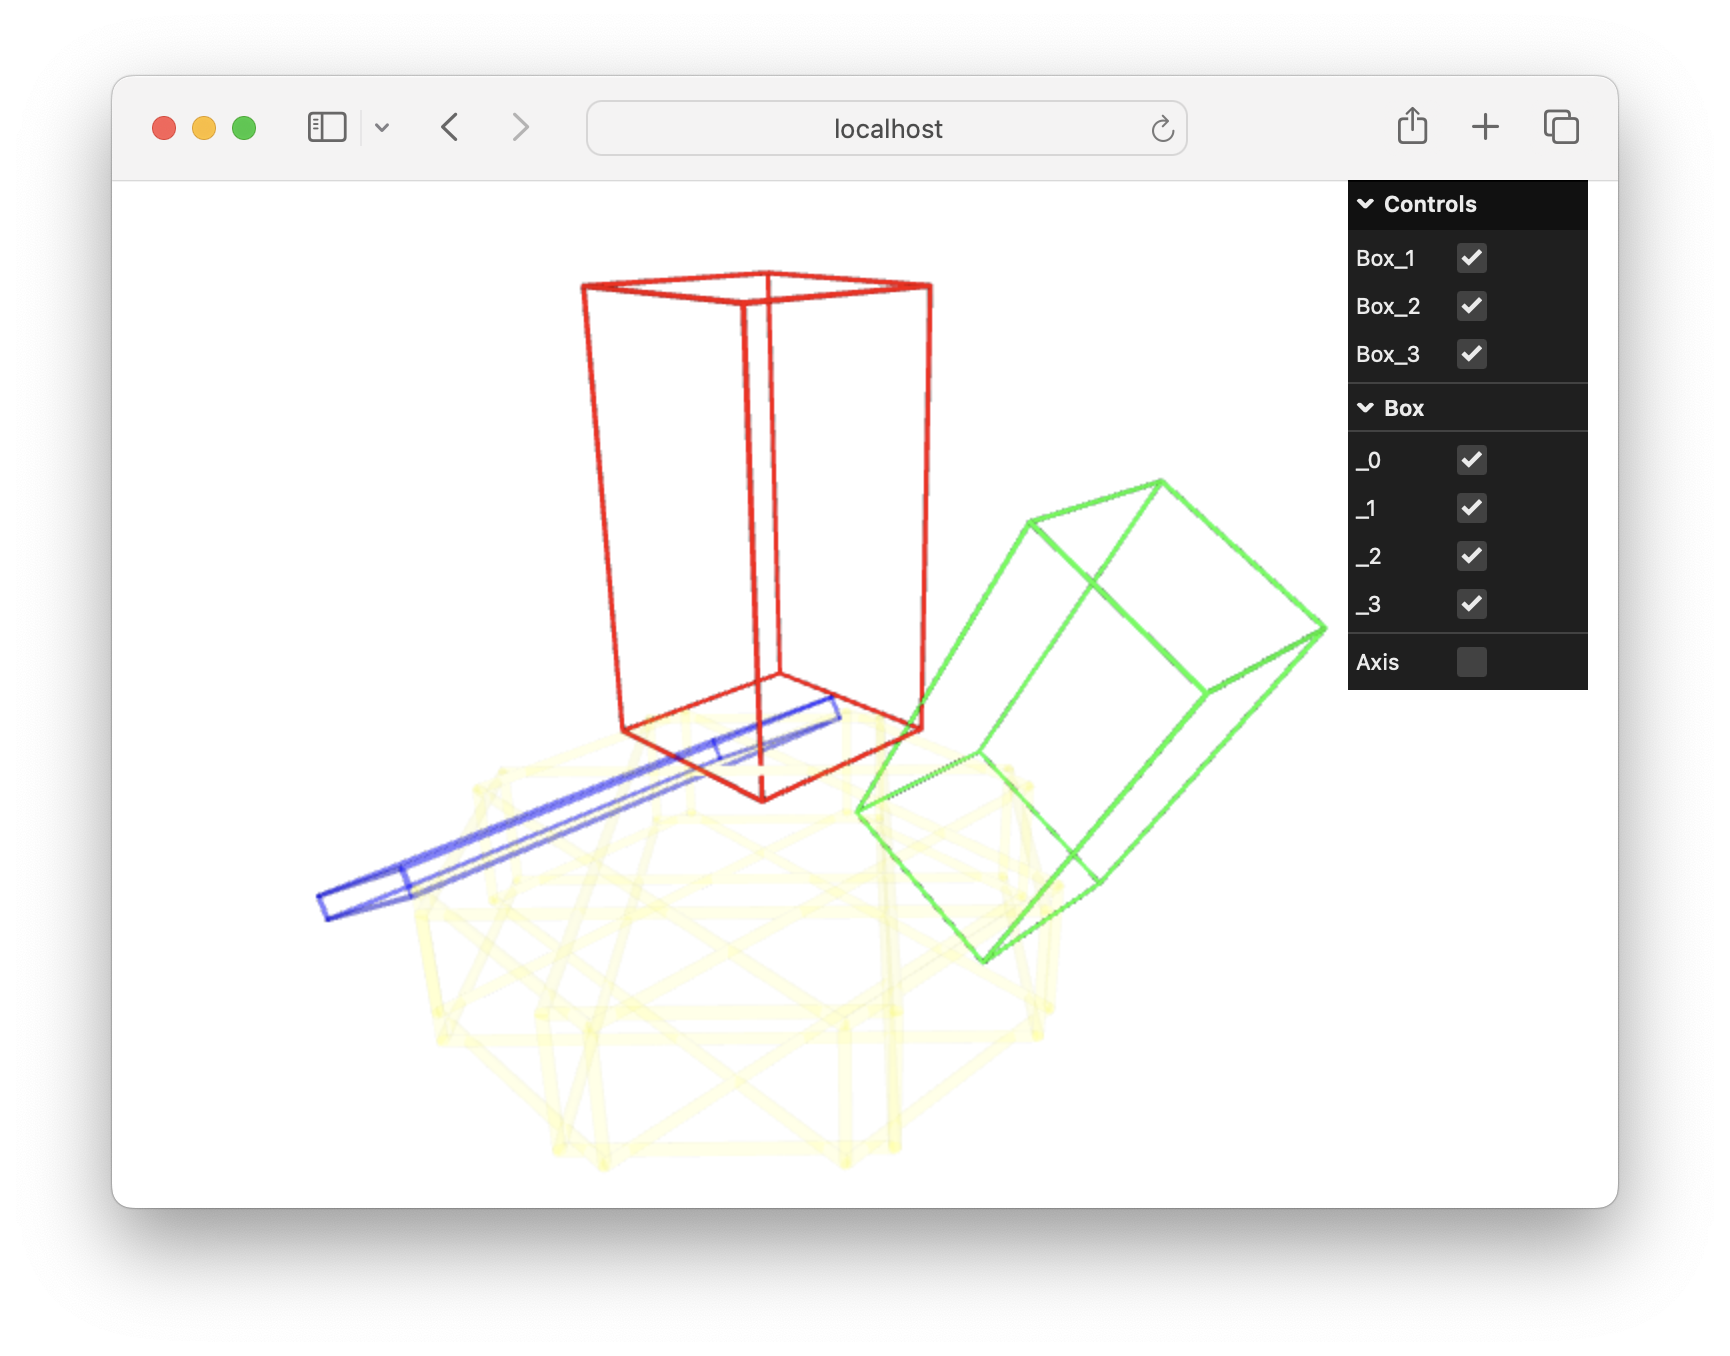The height and width of the screenshot is (1356, 1730).
Task: Uncheck the Box_2 checkbox
Action: click(x=1472, y=306)
